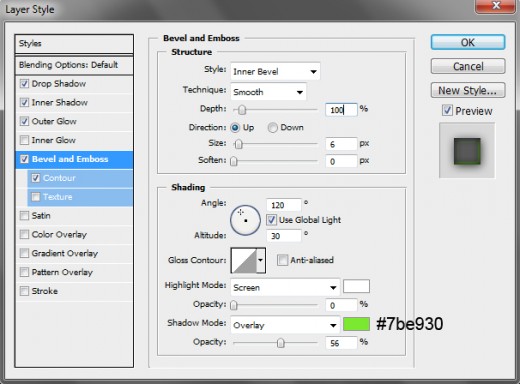520x384 pixels.
Task: Turn on the Color Overlay checkbox
Action: [24, 234]
